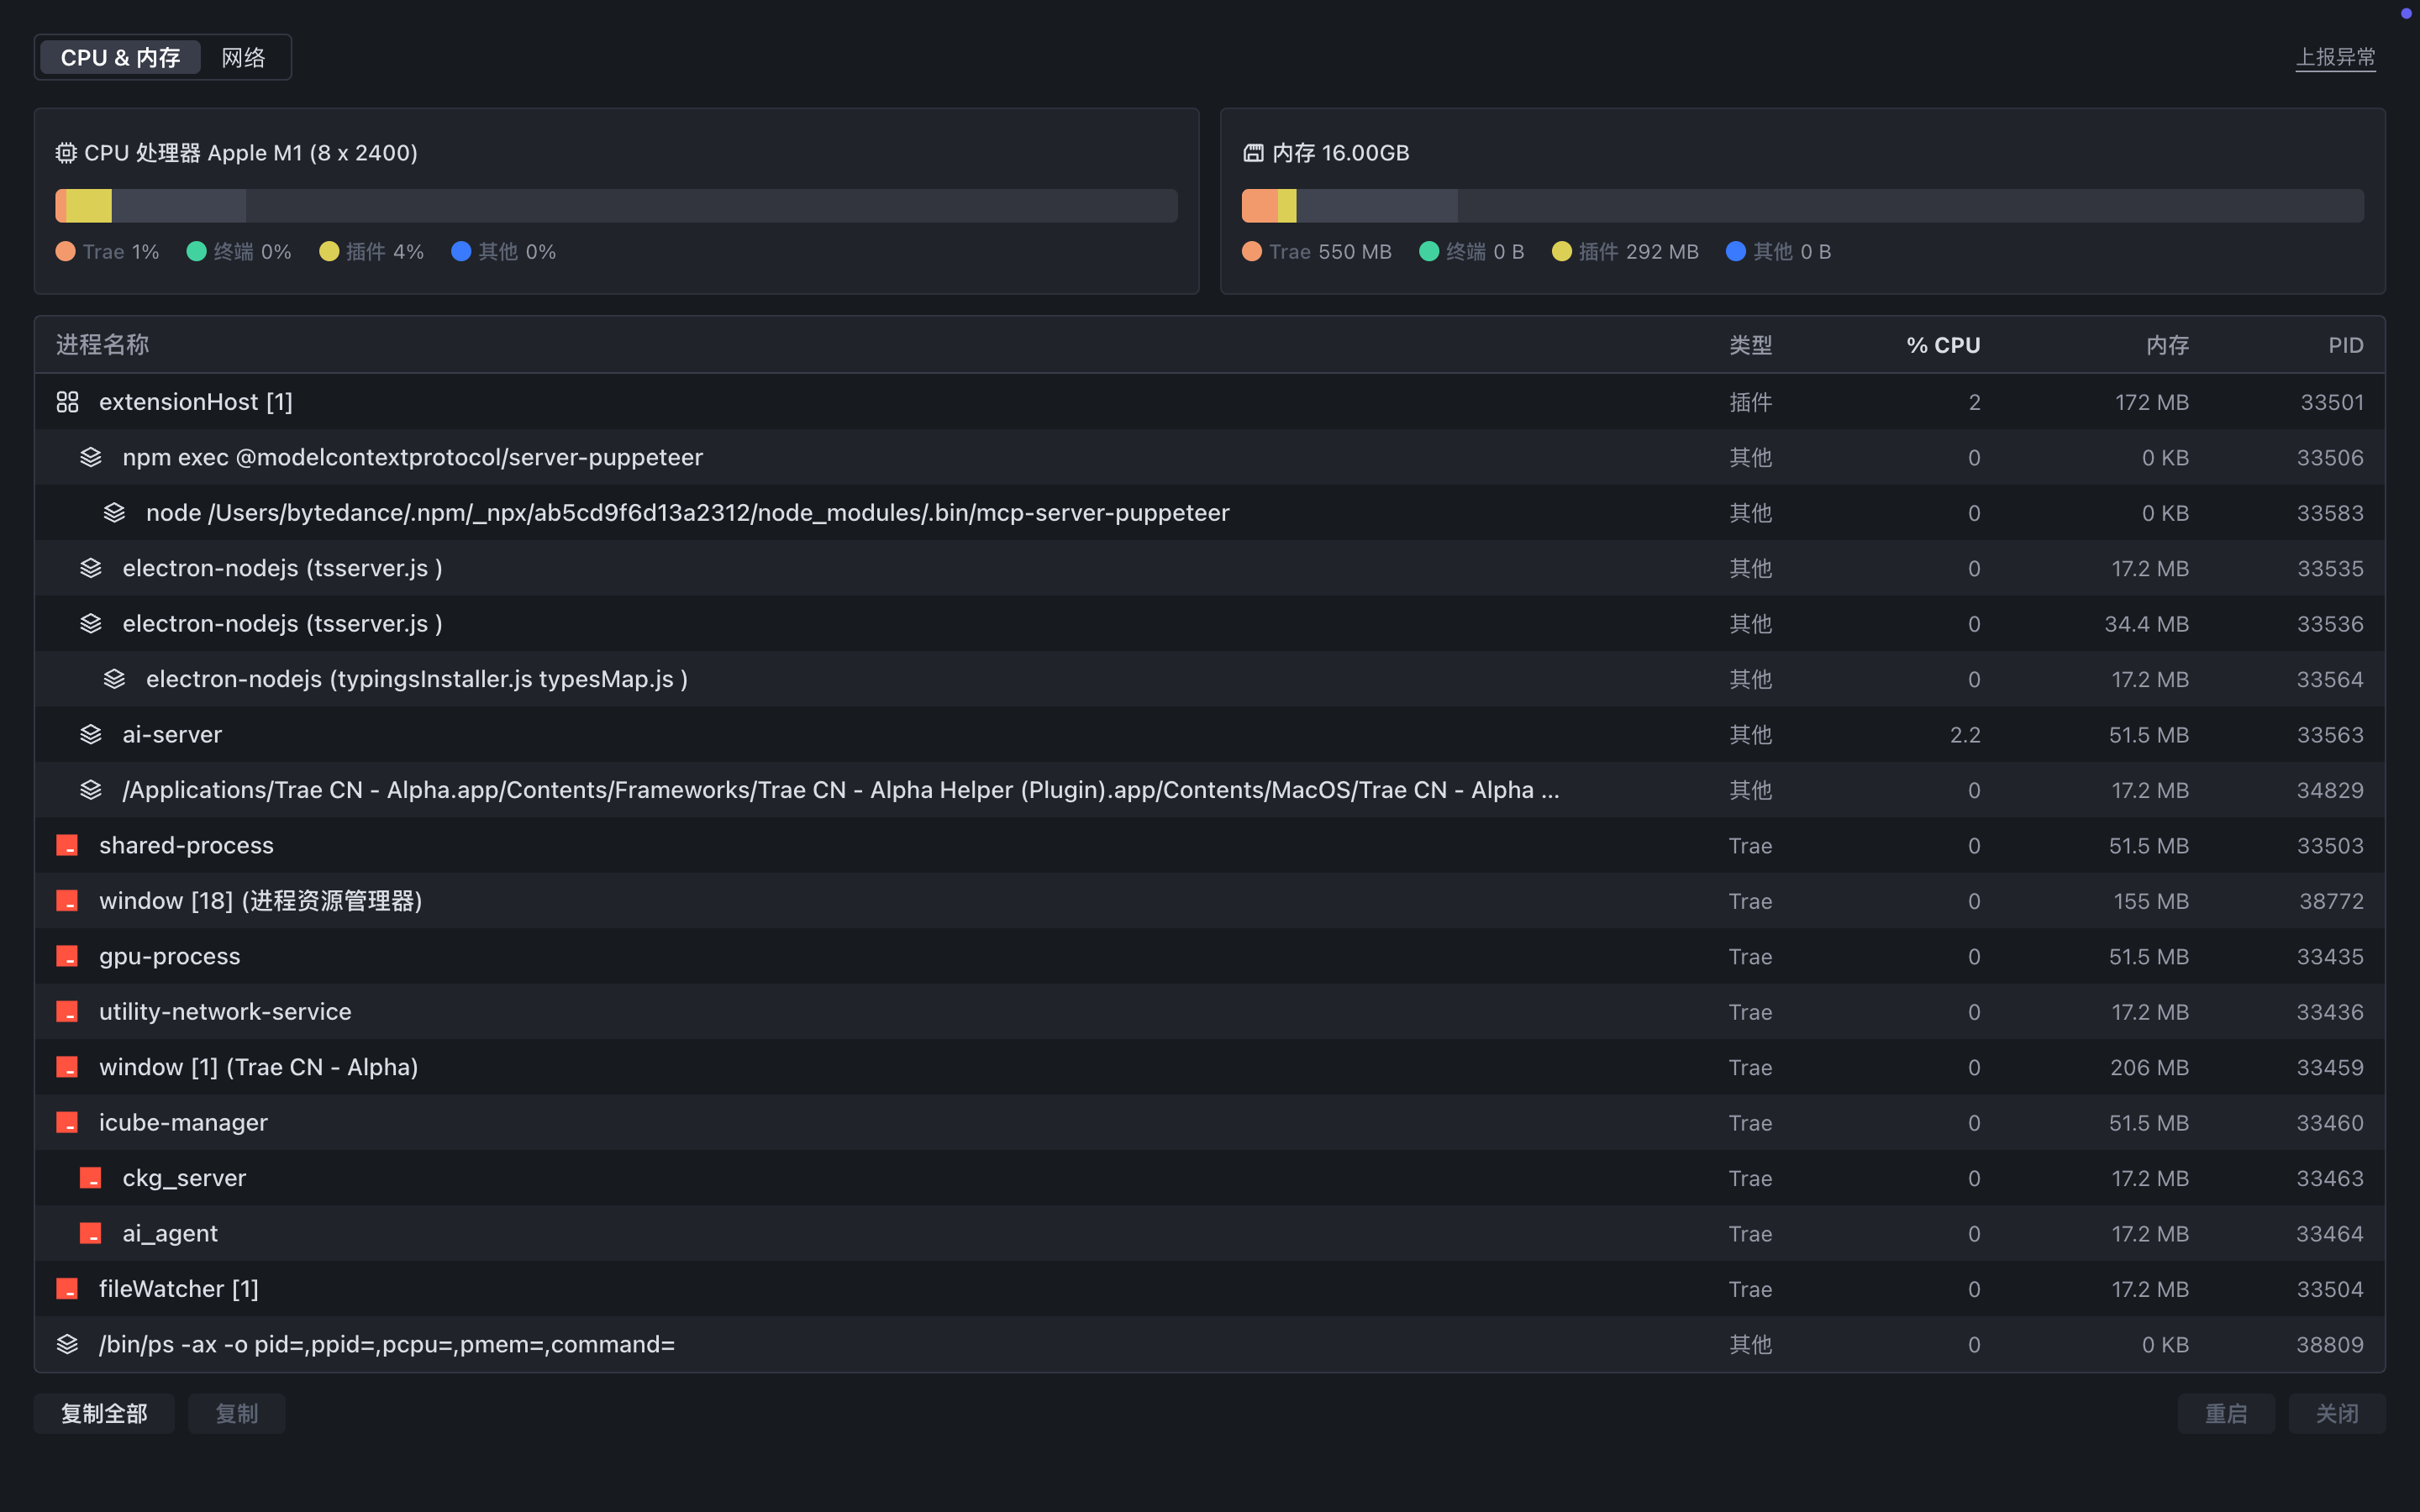Sort by the PID column header

pyautogui.click(x=2345, y=346)
